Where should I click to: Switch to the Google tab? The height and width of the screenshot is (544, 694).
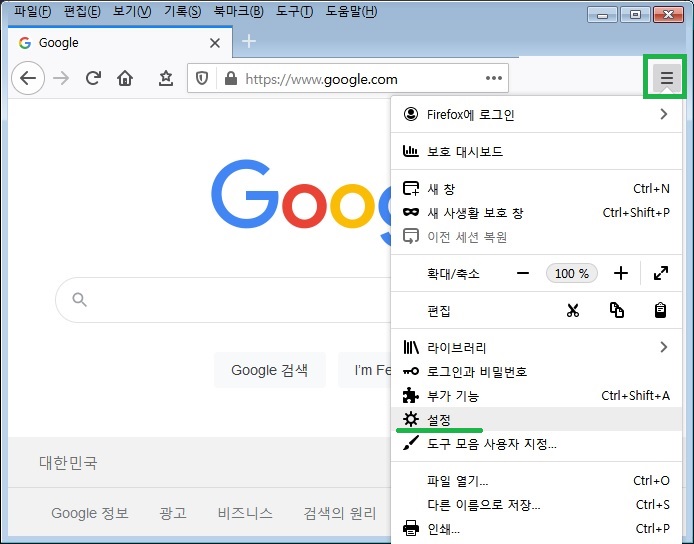[120, 43]
